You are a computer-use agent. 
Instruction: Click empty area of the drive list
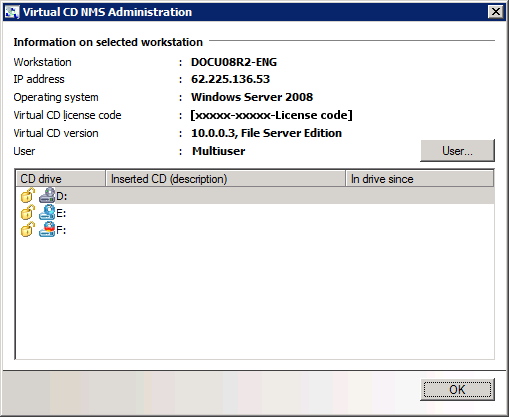[x=255, y=297]
